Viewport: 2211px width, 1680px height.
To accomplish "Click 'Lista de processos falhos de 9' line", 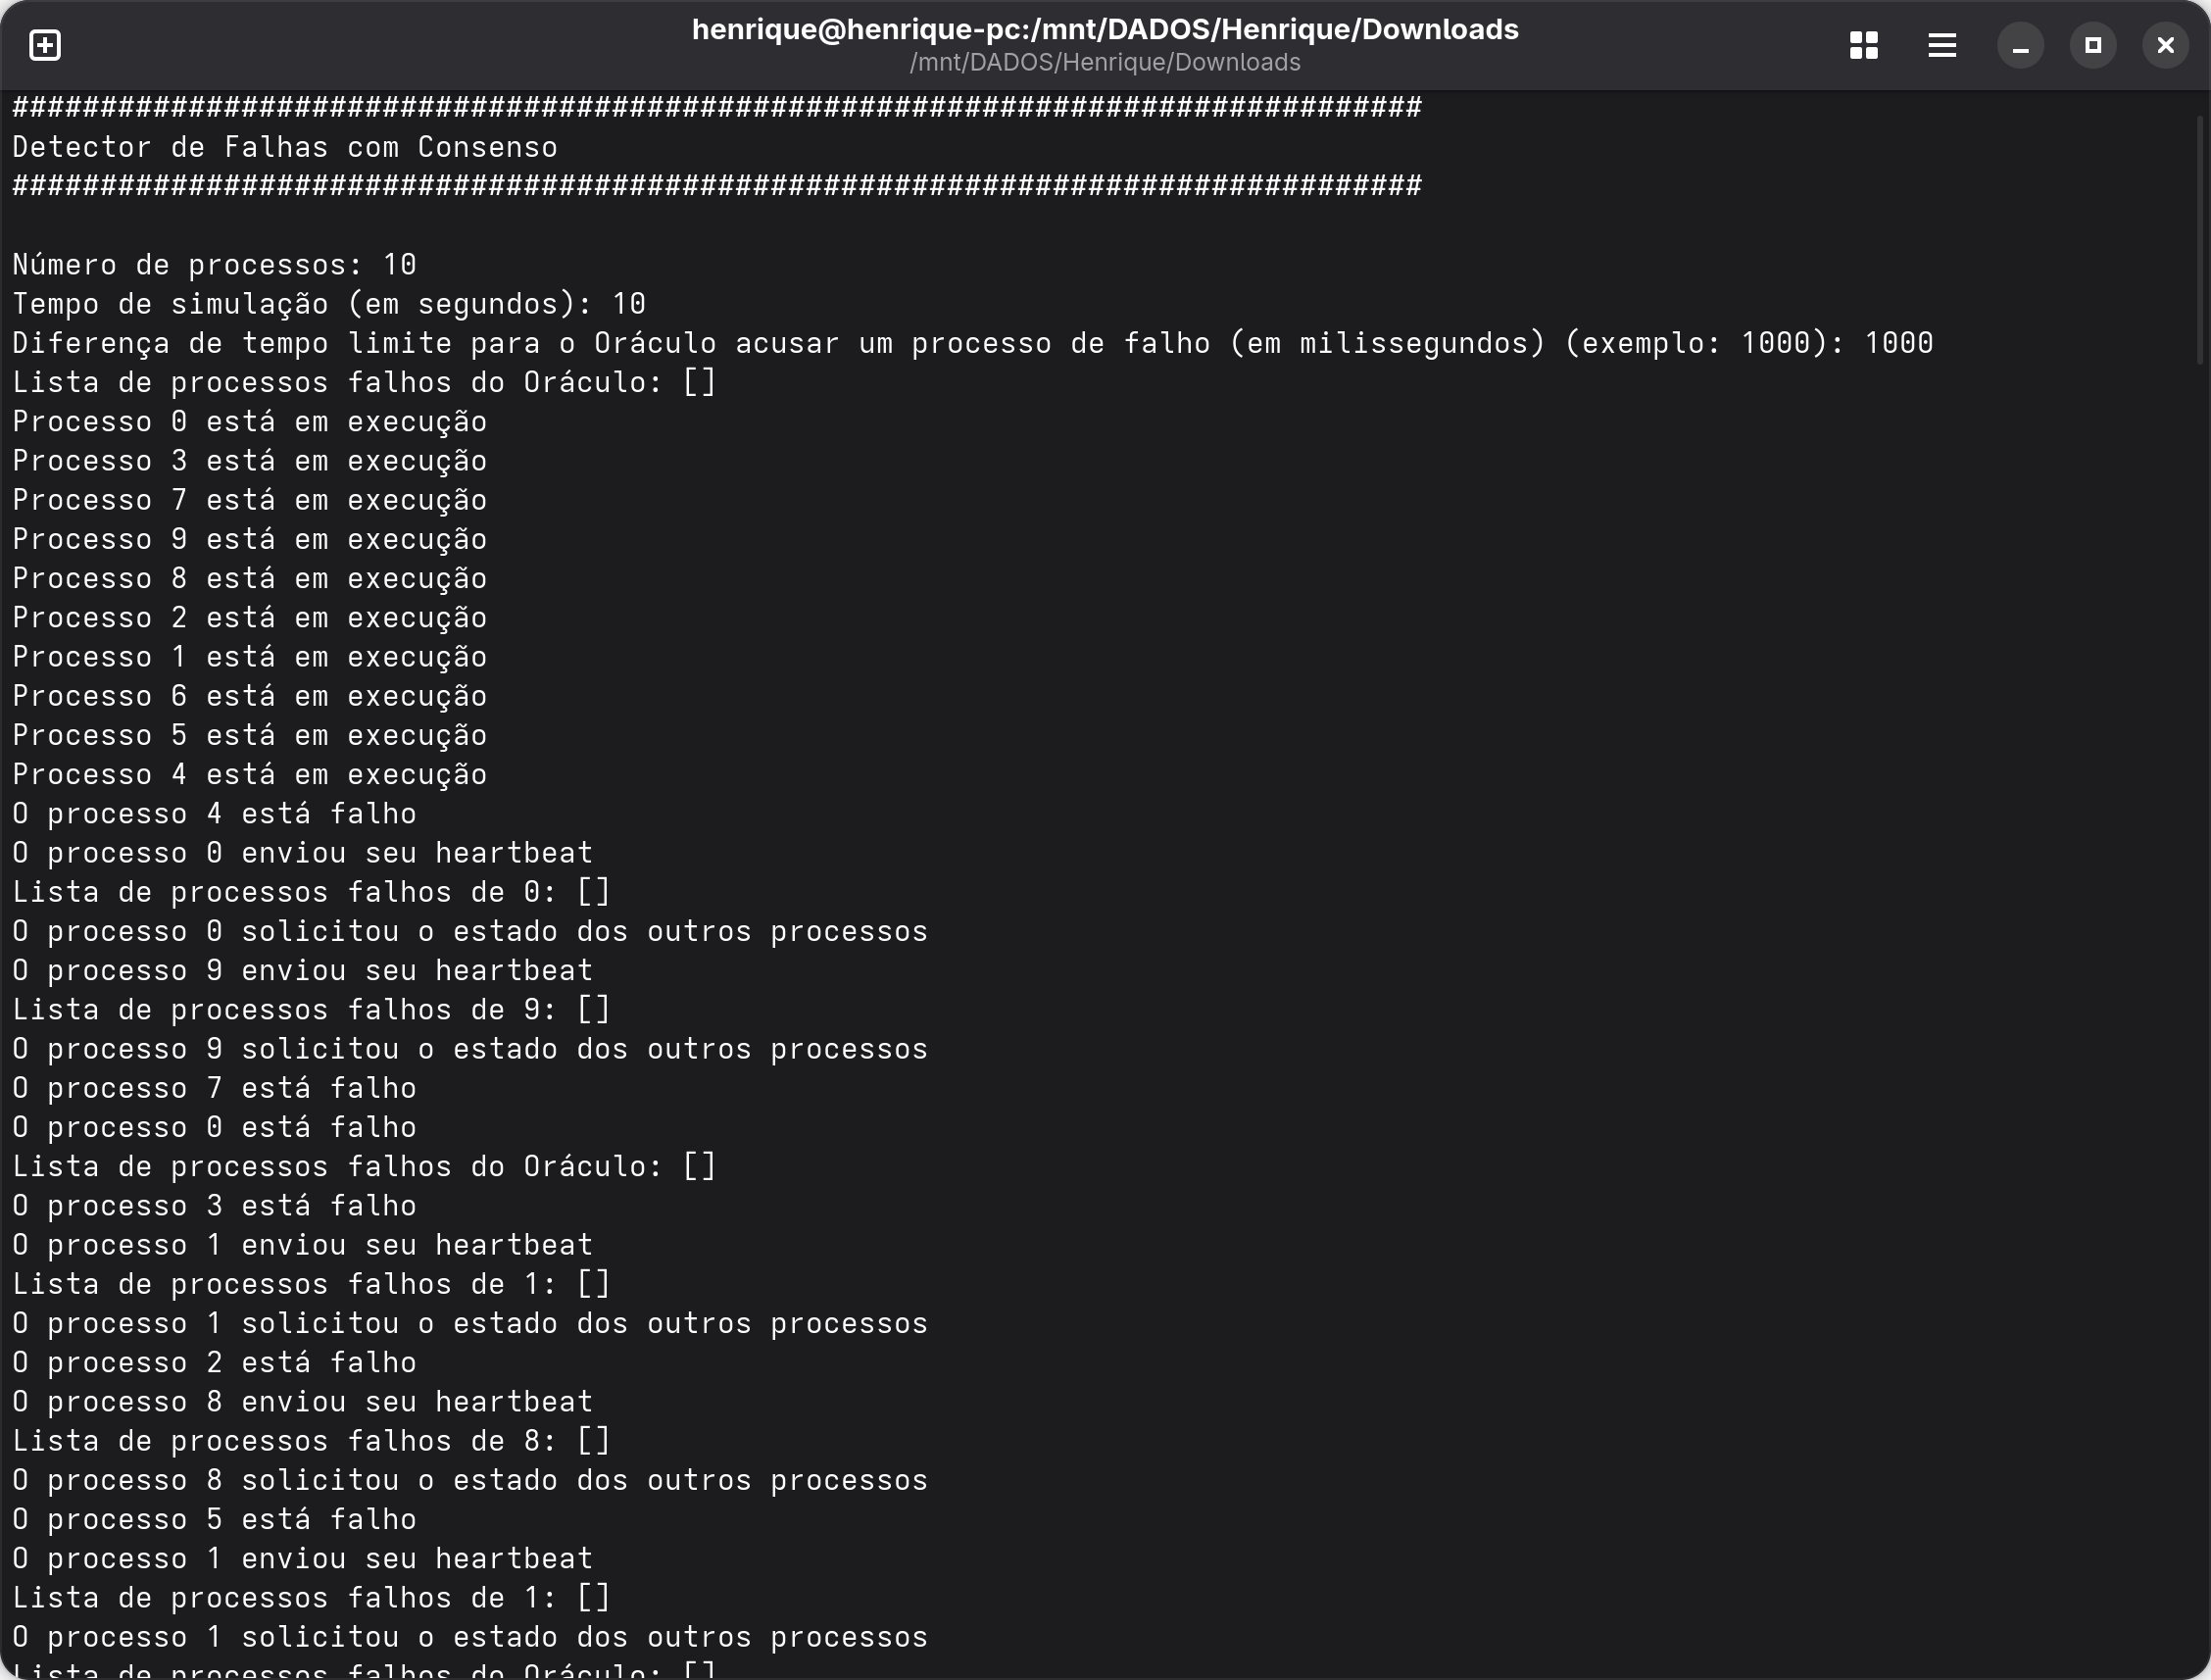I will point(310,1010).
